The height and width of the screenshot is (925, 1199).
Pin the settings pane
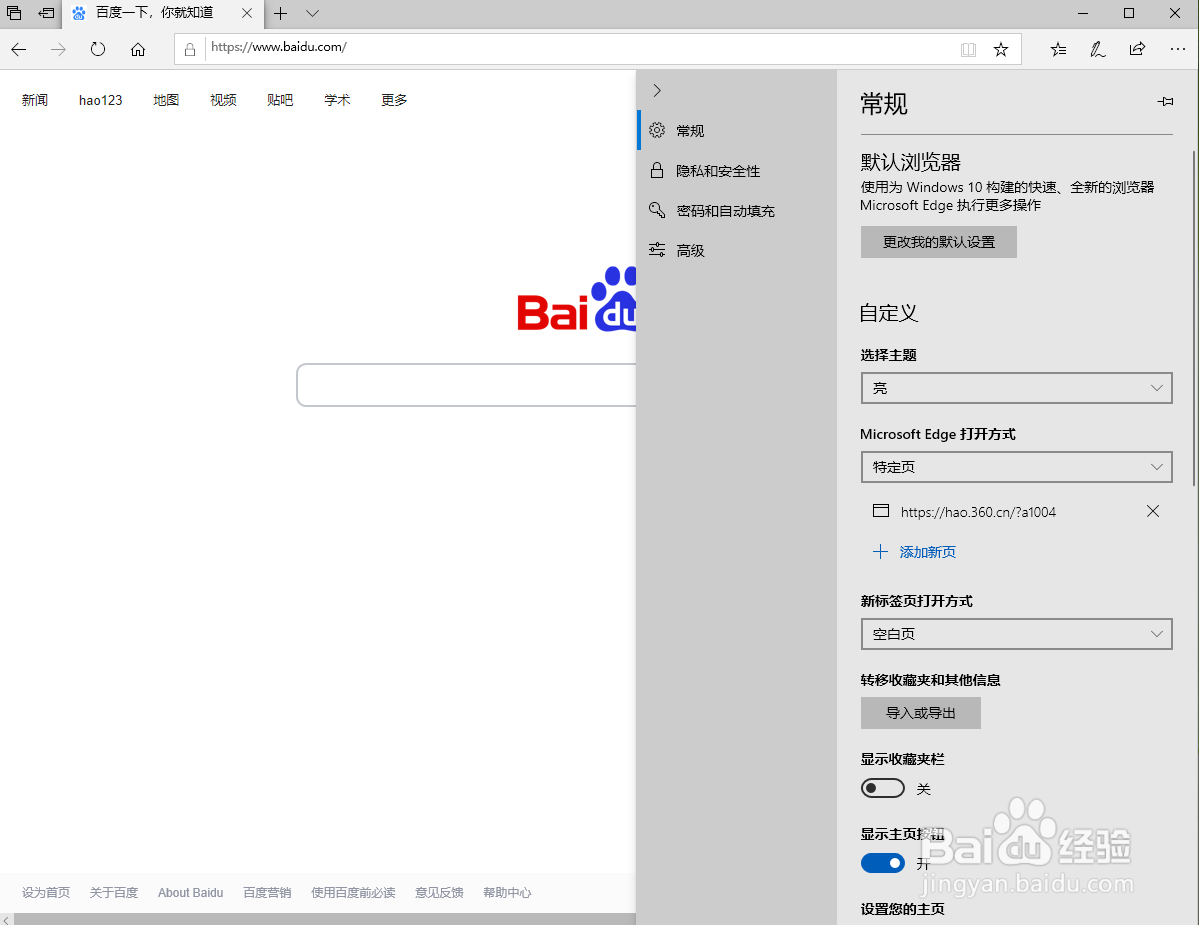pyautogui.click(x=1165, y=102)
